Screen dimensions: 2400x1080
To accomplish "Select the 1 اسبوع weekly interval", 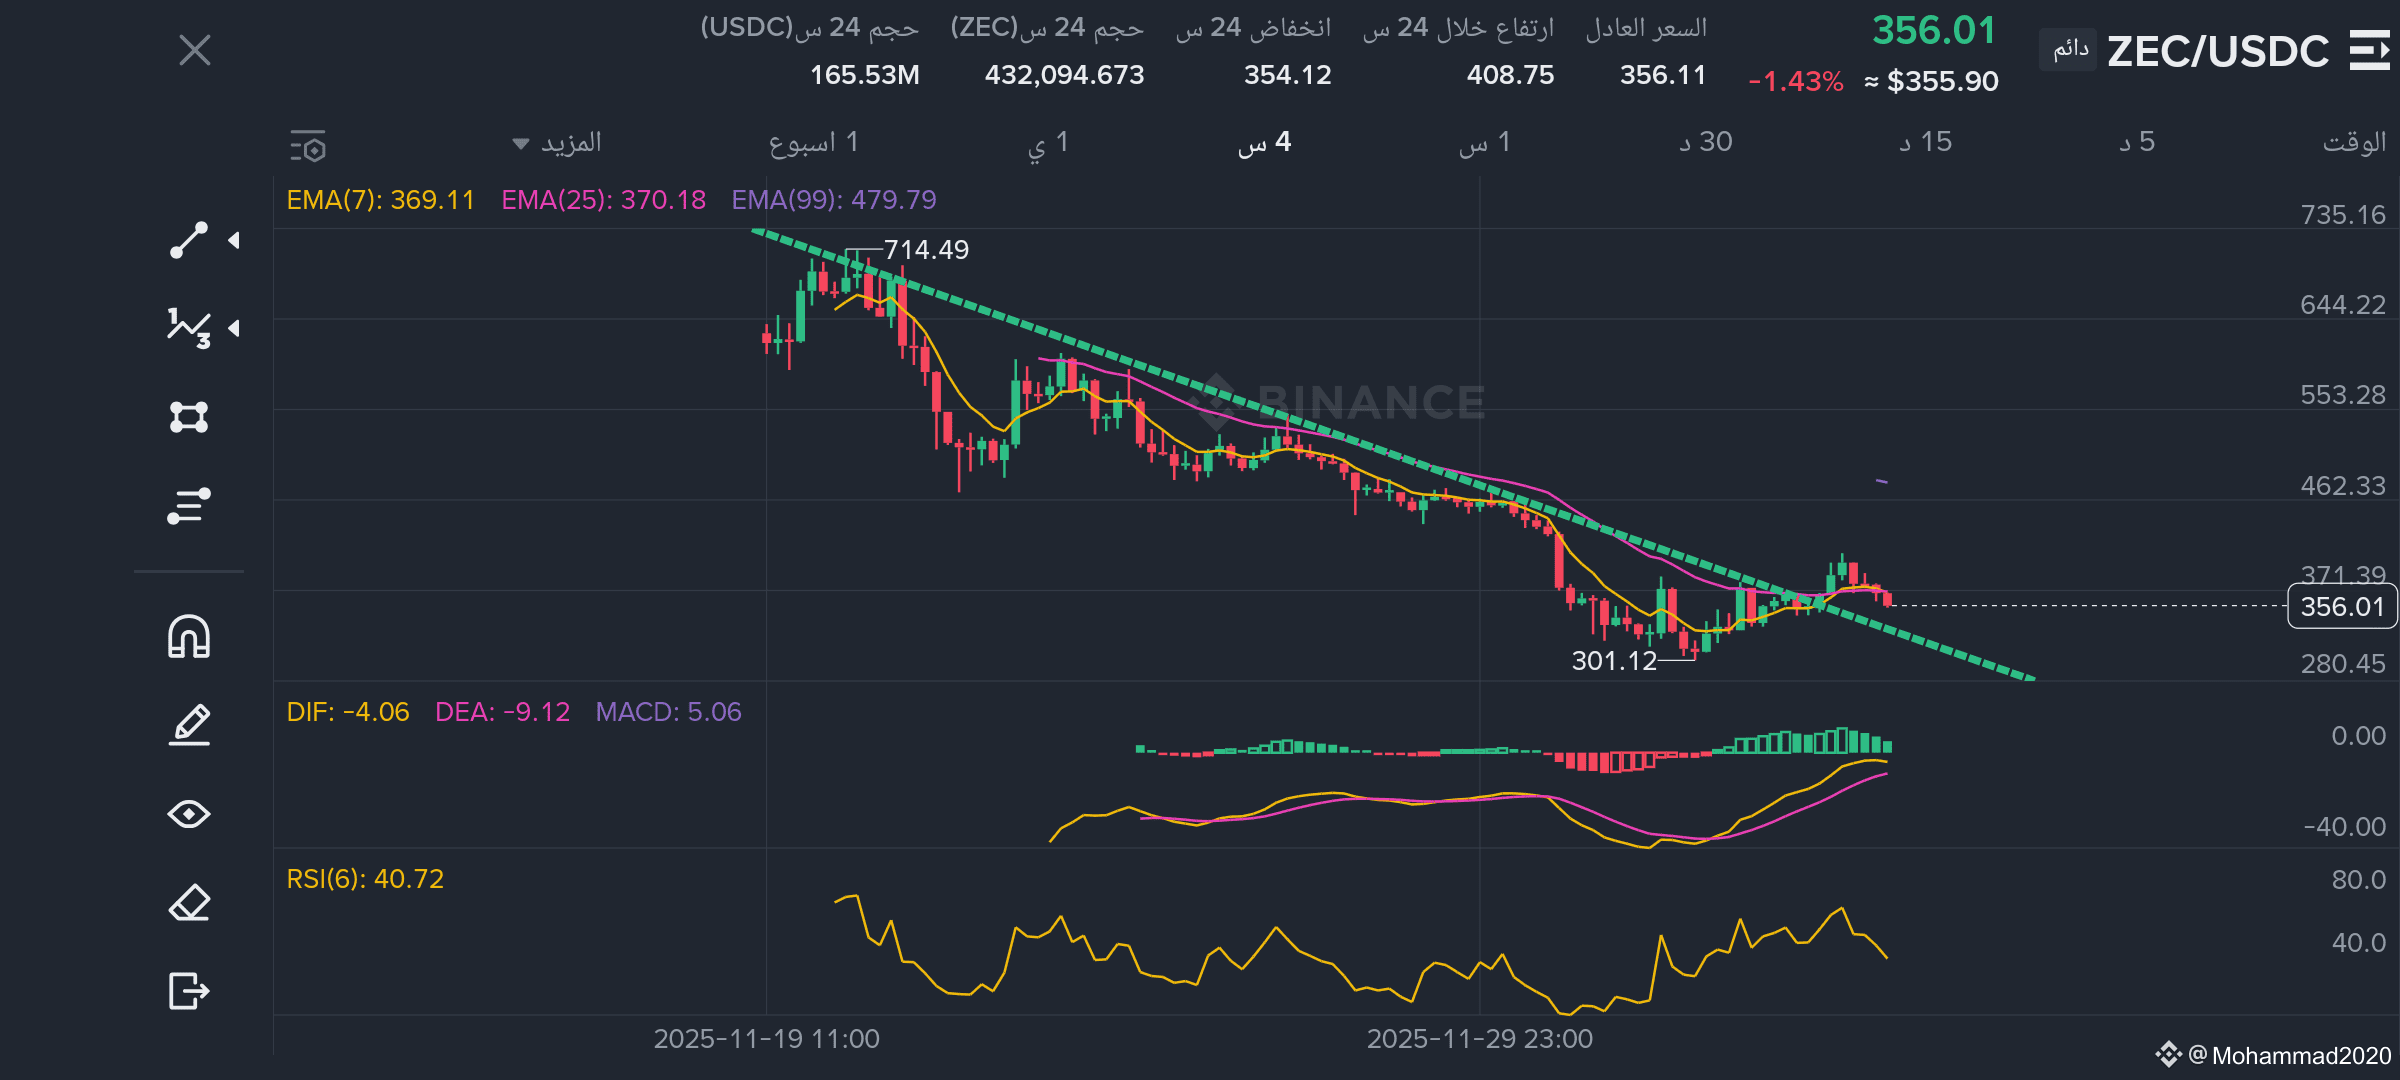I will coord(813,143).
